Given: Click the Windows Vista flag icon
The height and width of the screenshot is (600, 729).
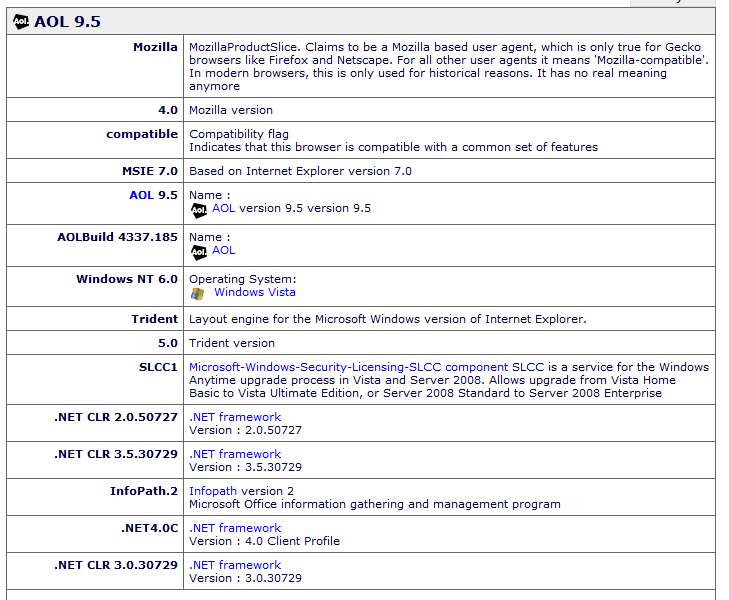Looking at the screenshot, I should pos(197,293).
